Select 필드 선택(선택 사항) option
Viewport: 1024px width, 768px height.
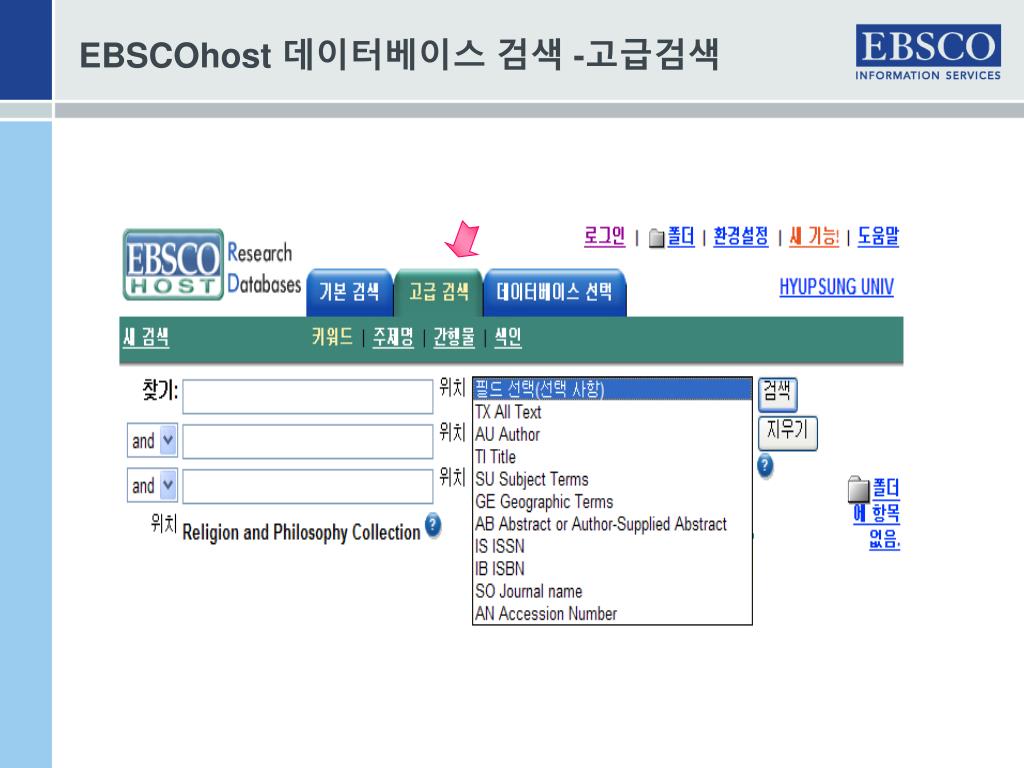612,389
